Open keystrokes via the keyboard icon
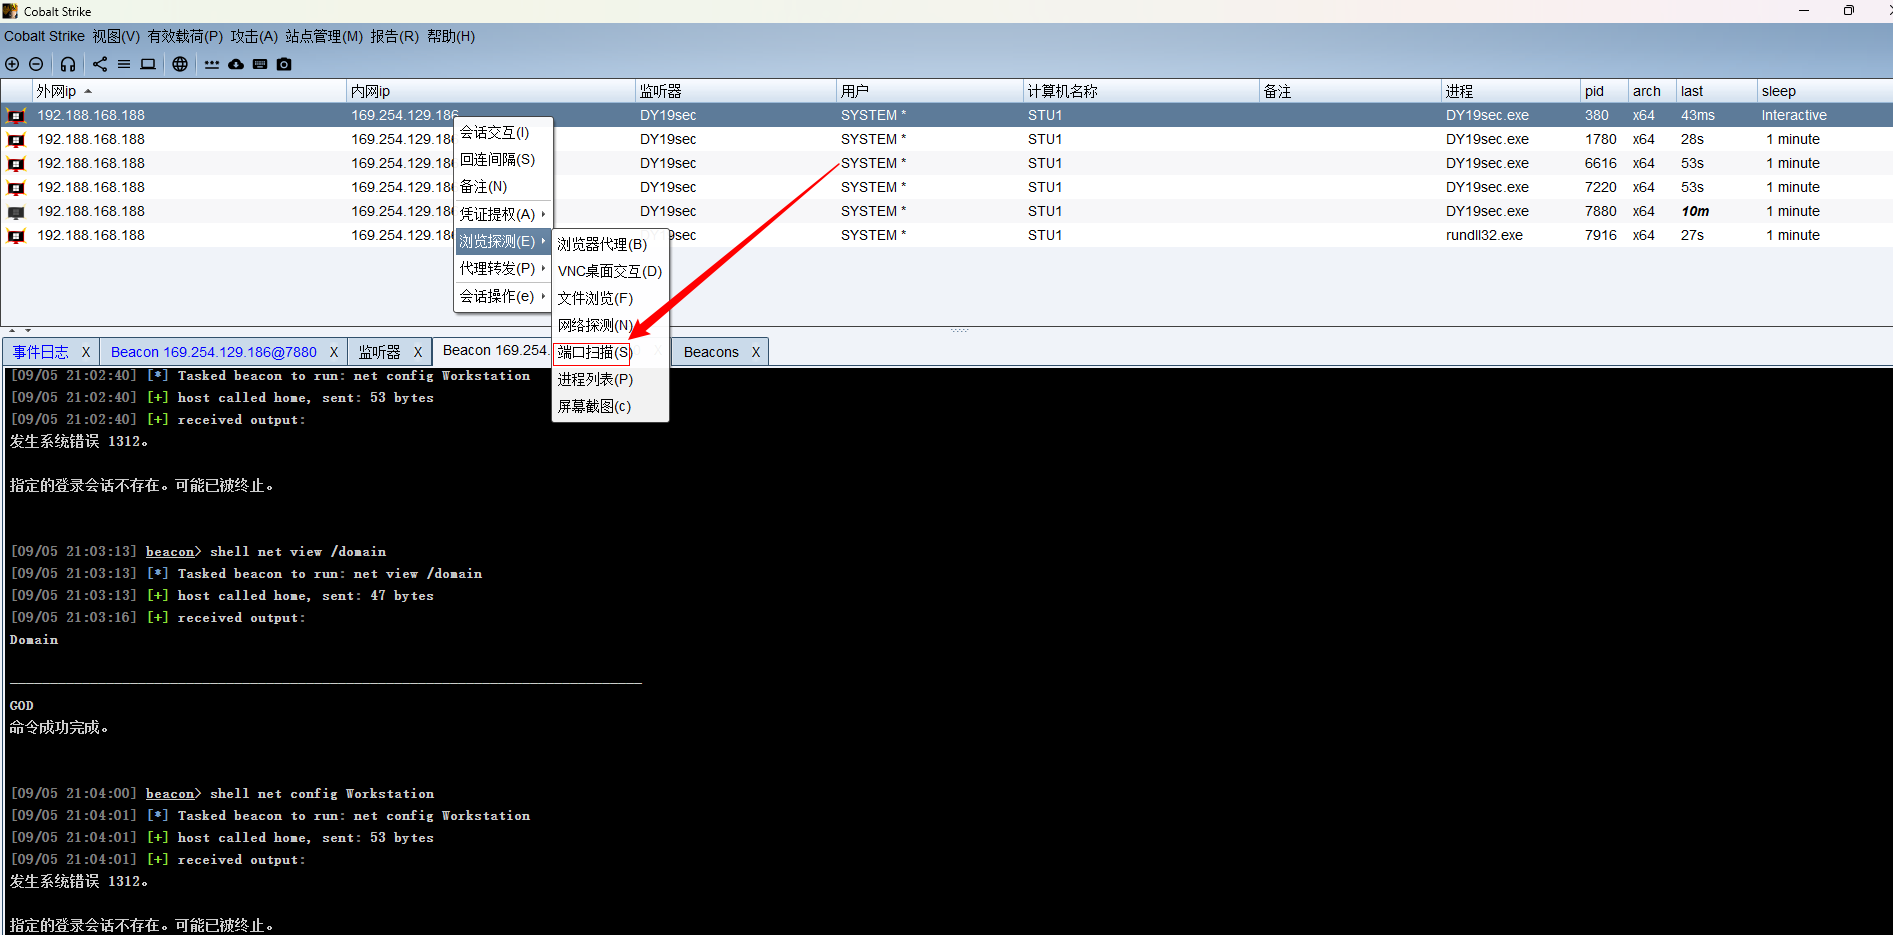Viewport: 1893px width, 935px height. pos(260,64)
